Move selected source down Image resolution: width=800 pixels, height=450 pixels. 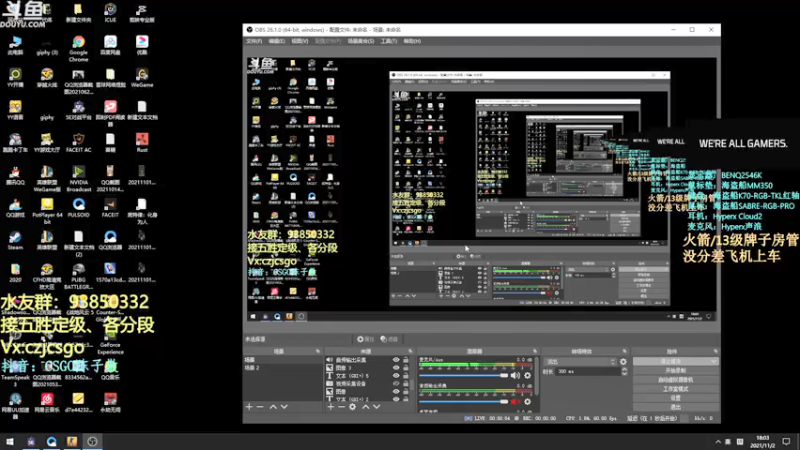tap(377, 407)
